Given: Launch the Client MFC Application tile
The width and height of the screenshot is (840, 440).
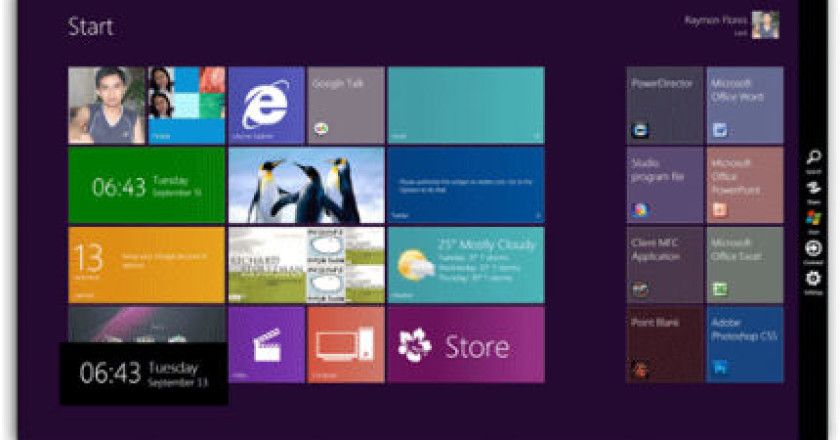Looking at the screenshot, I should pos(665,265).
